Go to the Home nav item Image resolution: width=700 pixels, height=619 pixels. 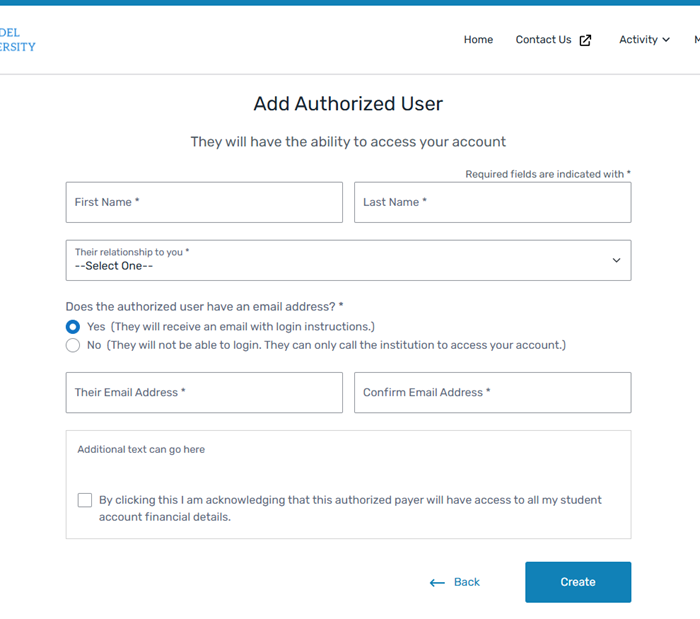click(478, 40)
